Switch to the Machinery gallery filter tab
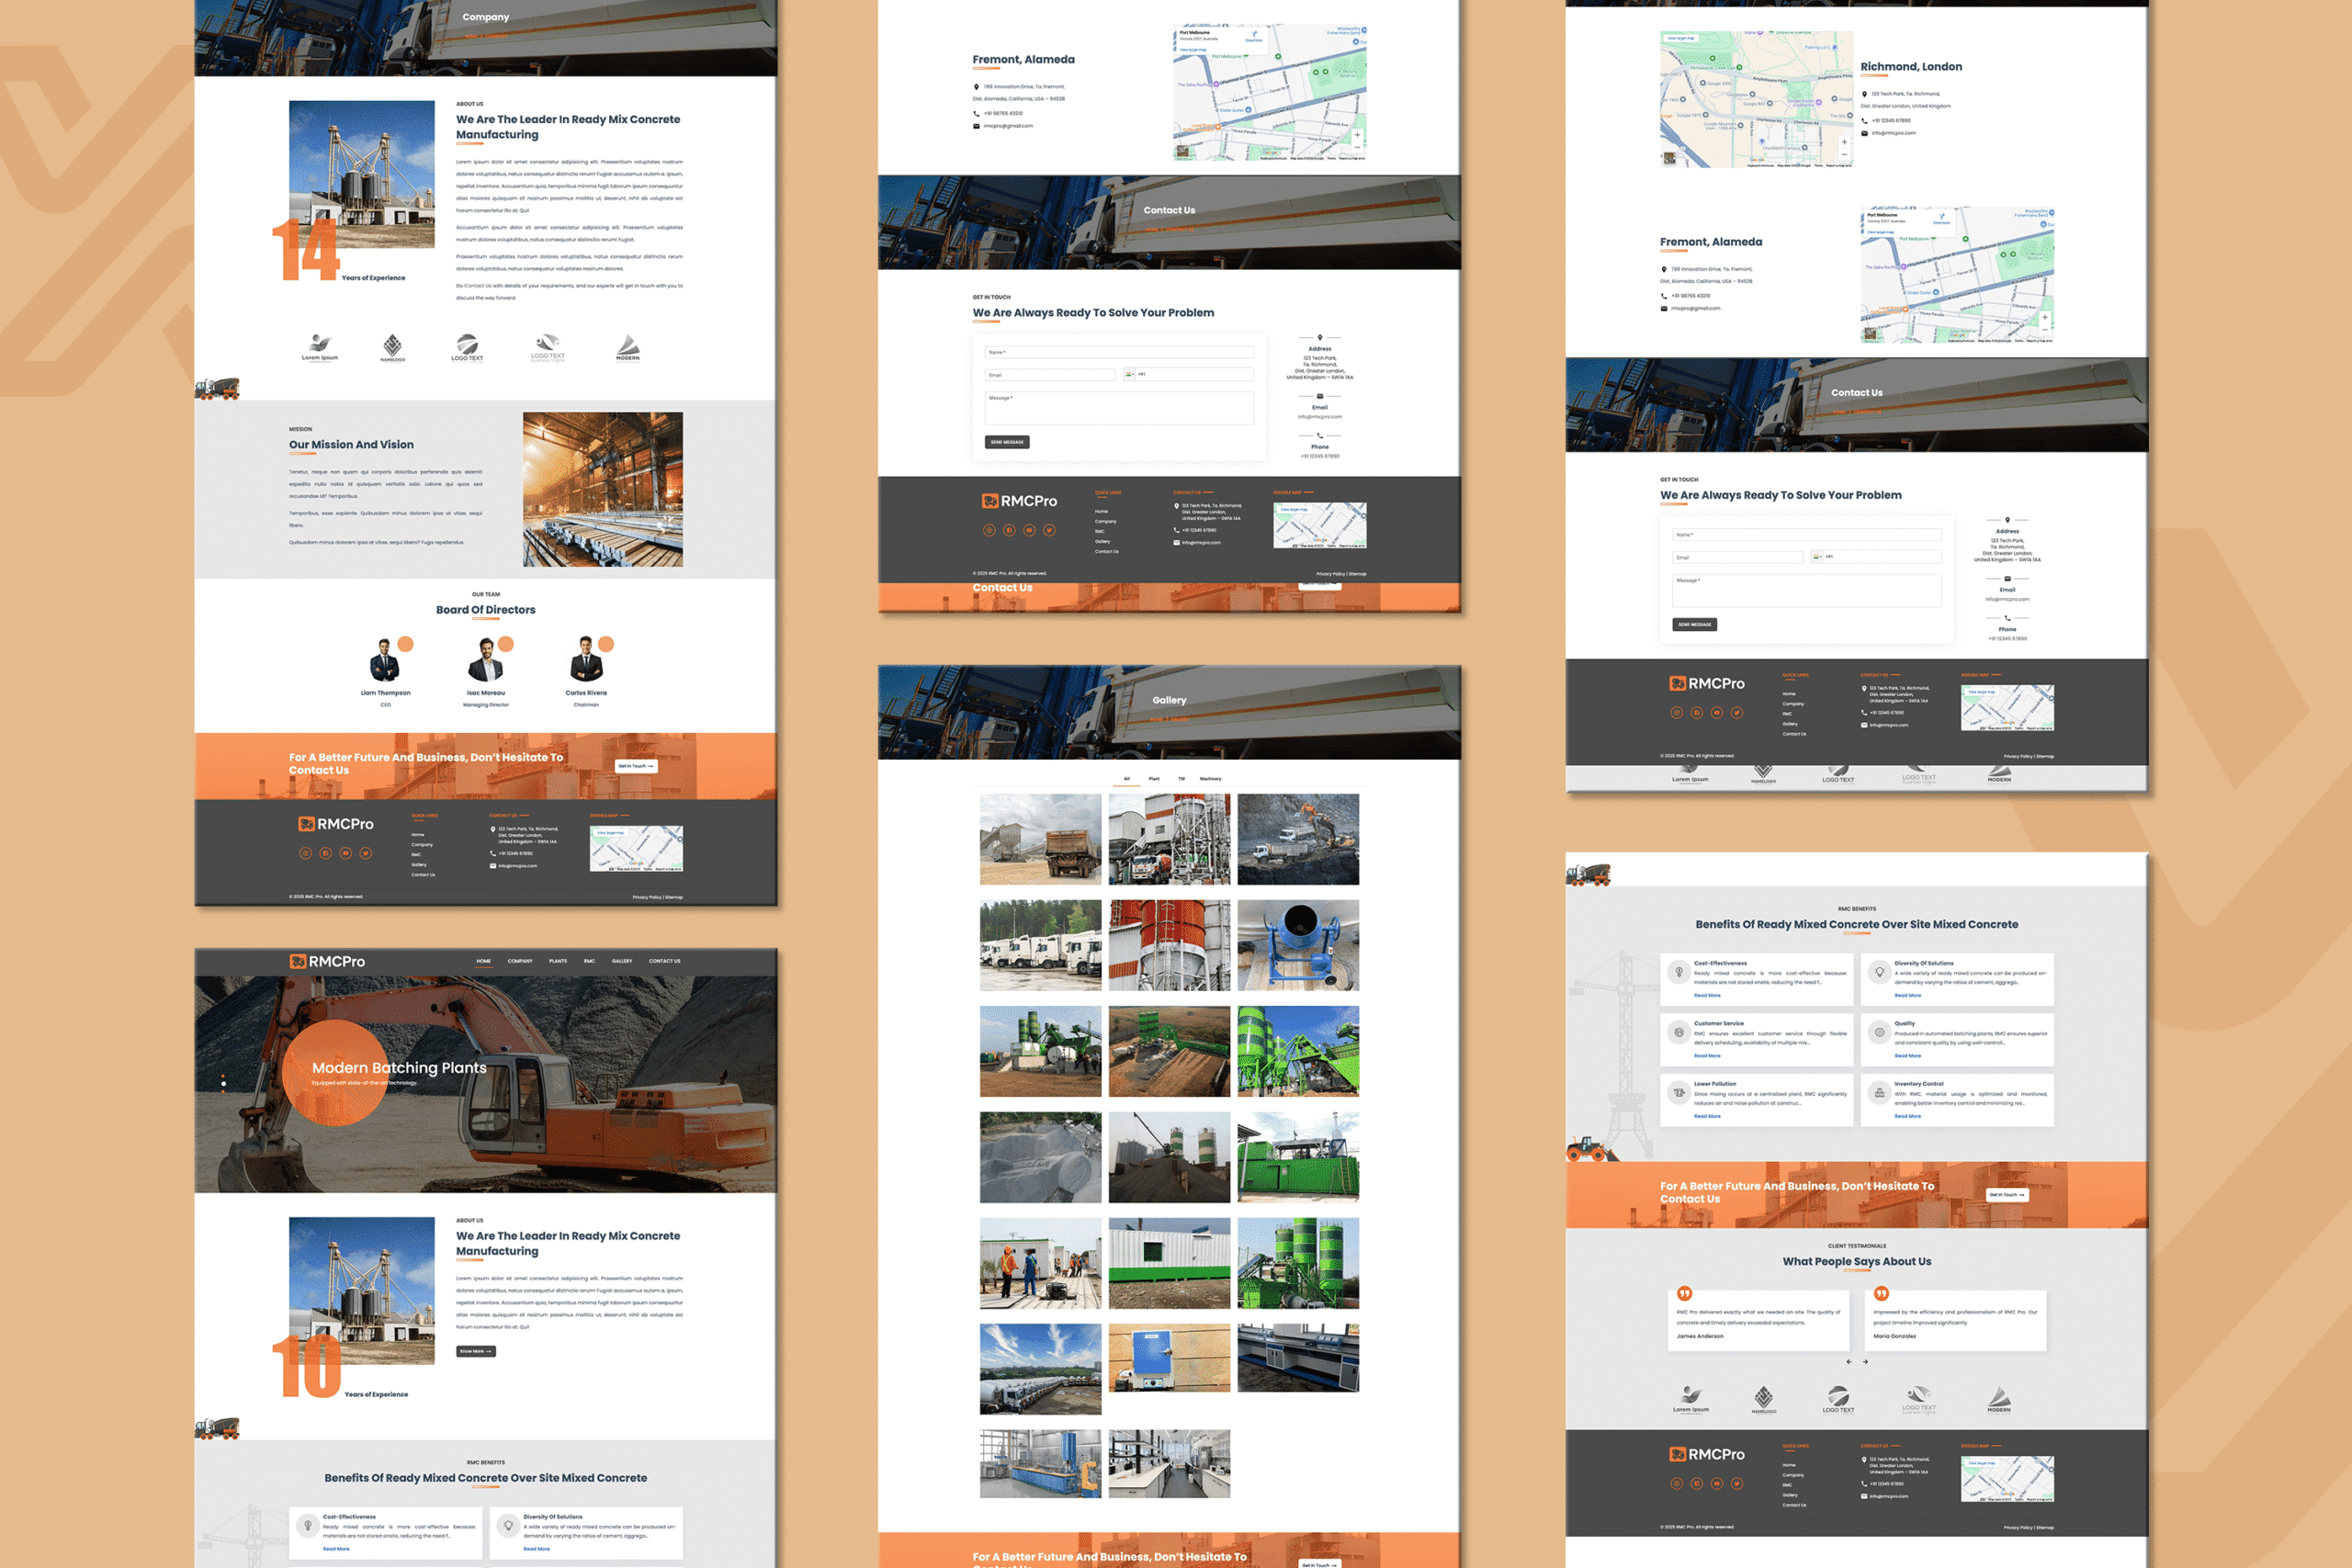 1210,779
